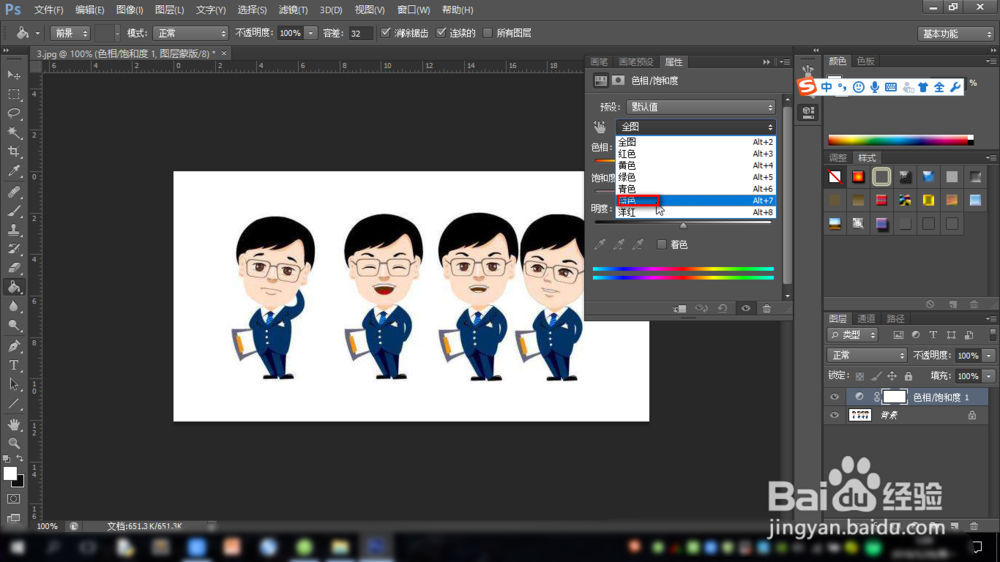Open the Windows Start button
Viewport: 1000px width, 562px height.
click(17, 547)
